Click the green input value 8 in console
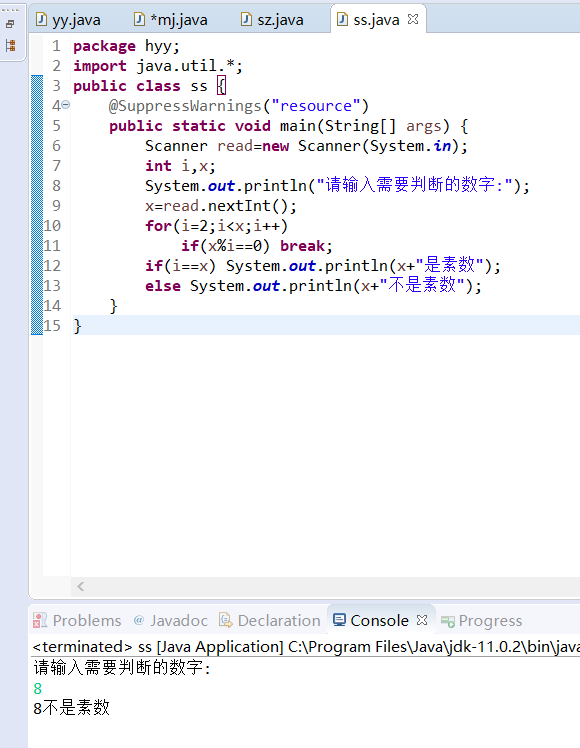The image size is (580, 748). coord(38,688)
